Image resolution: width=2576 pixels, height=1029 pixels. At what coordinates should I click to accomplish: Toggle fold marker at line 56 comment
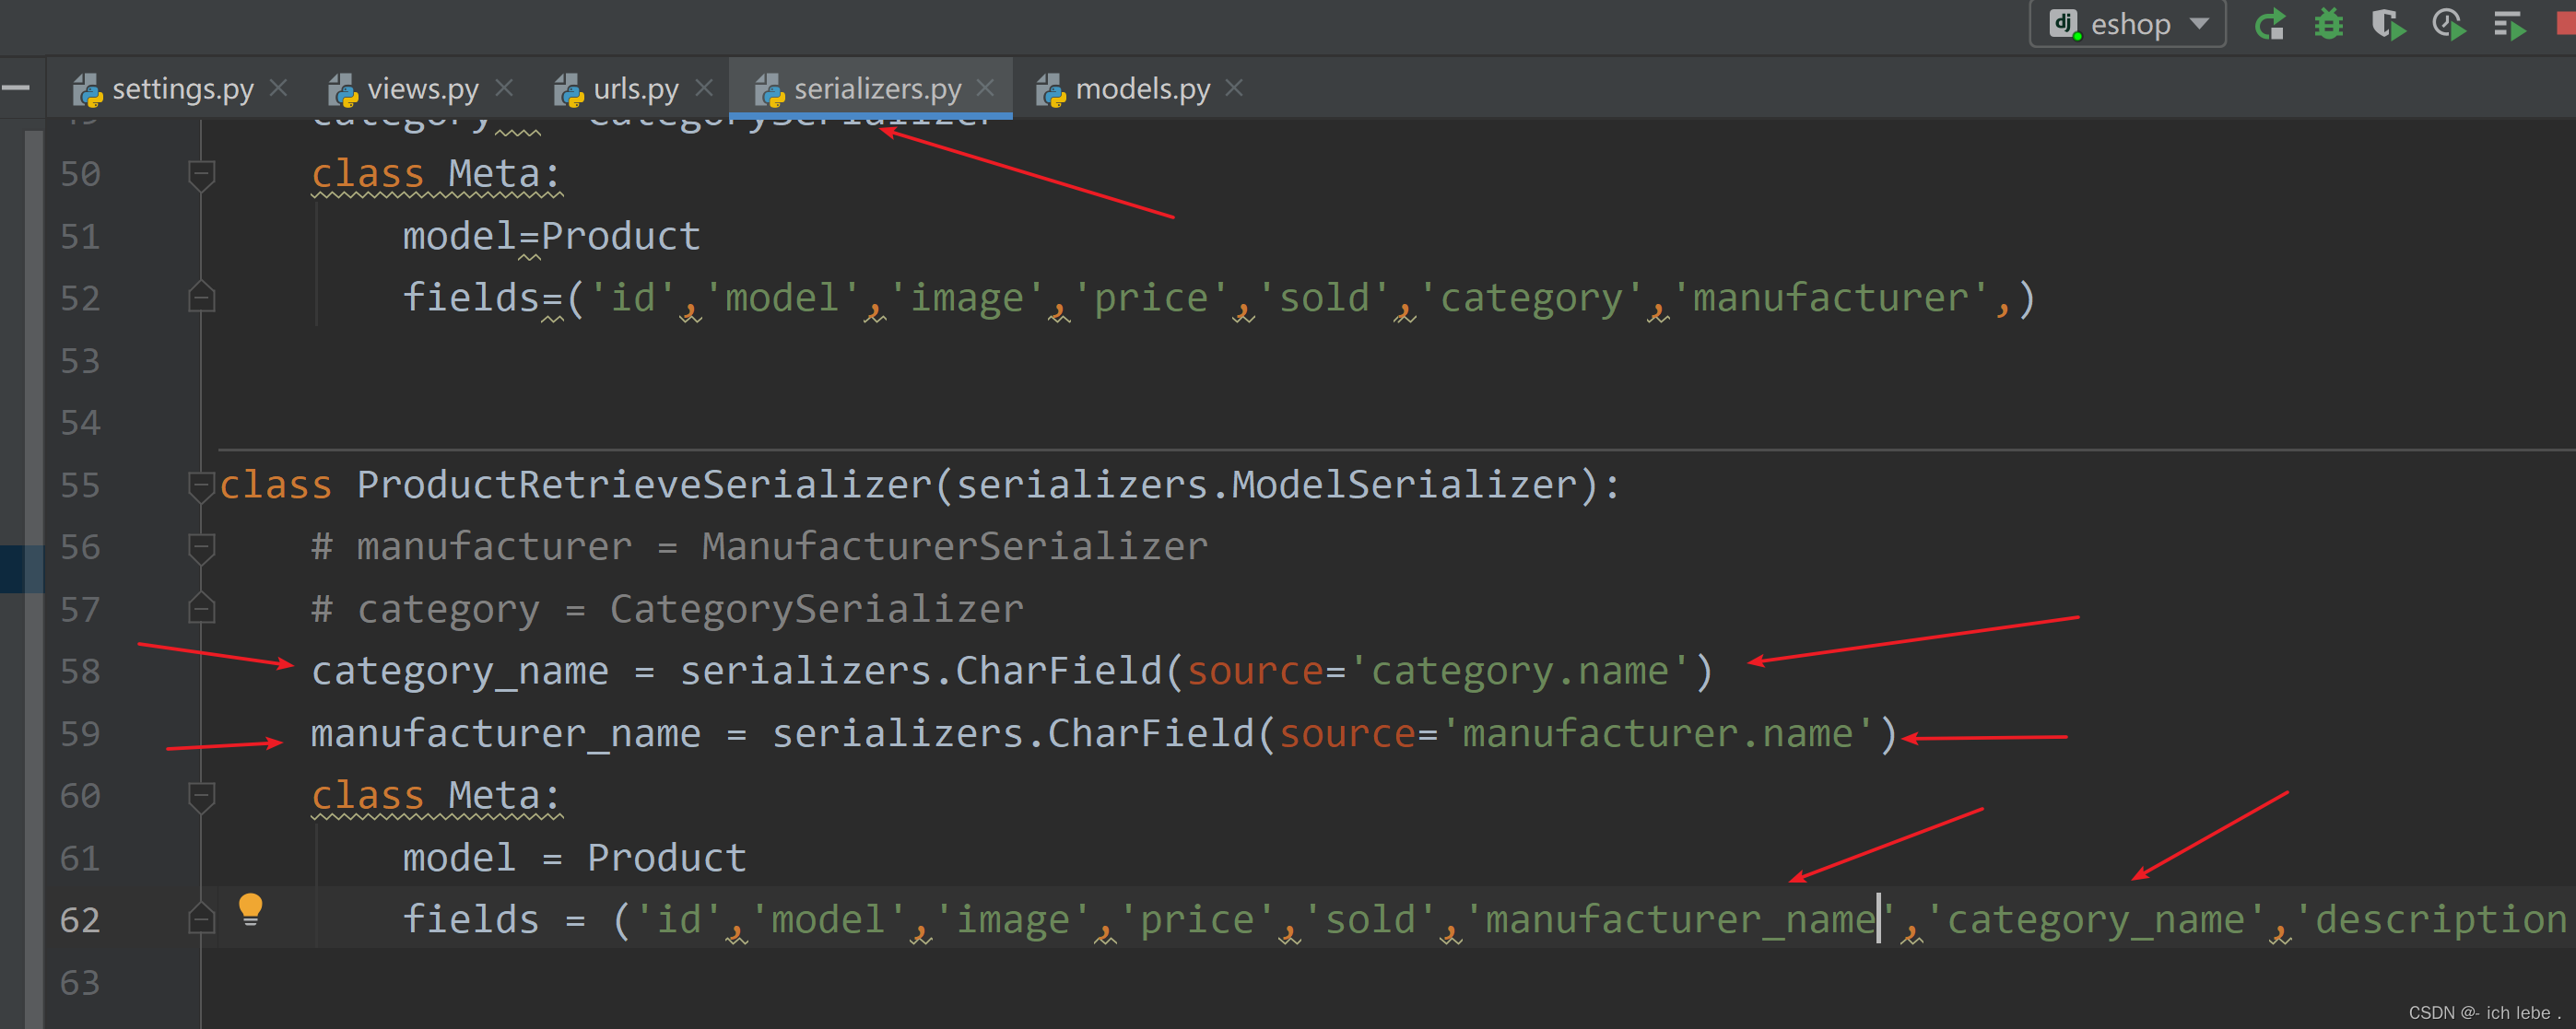point(201,547)
